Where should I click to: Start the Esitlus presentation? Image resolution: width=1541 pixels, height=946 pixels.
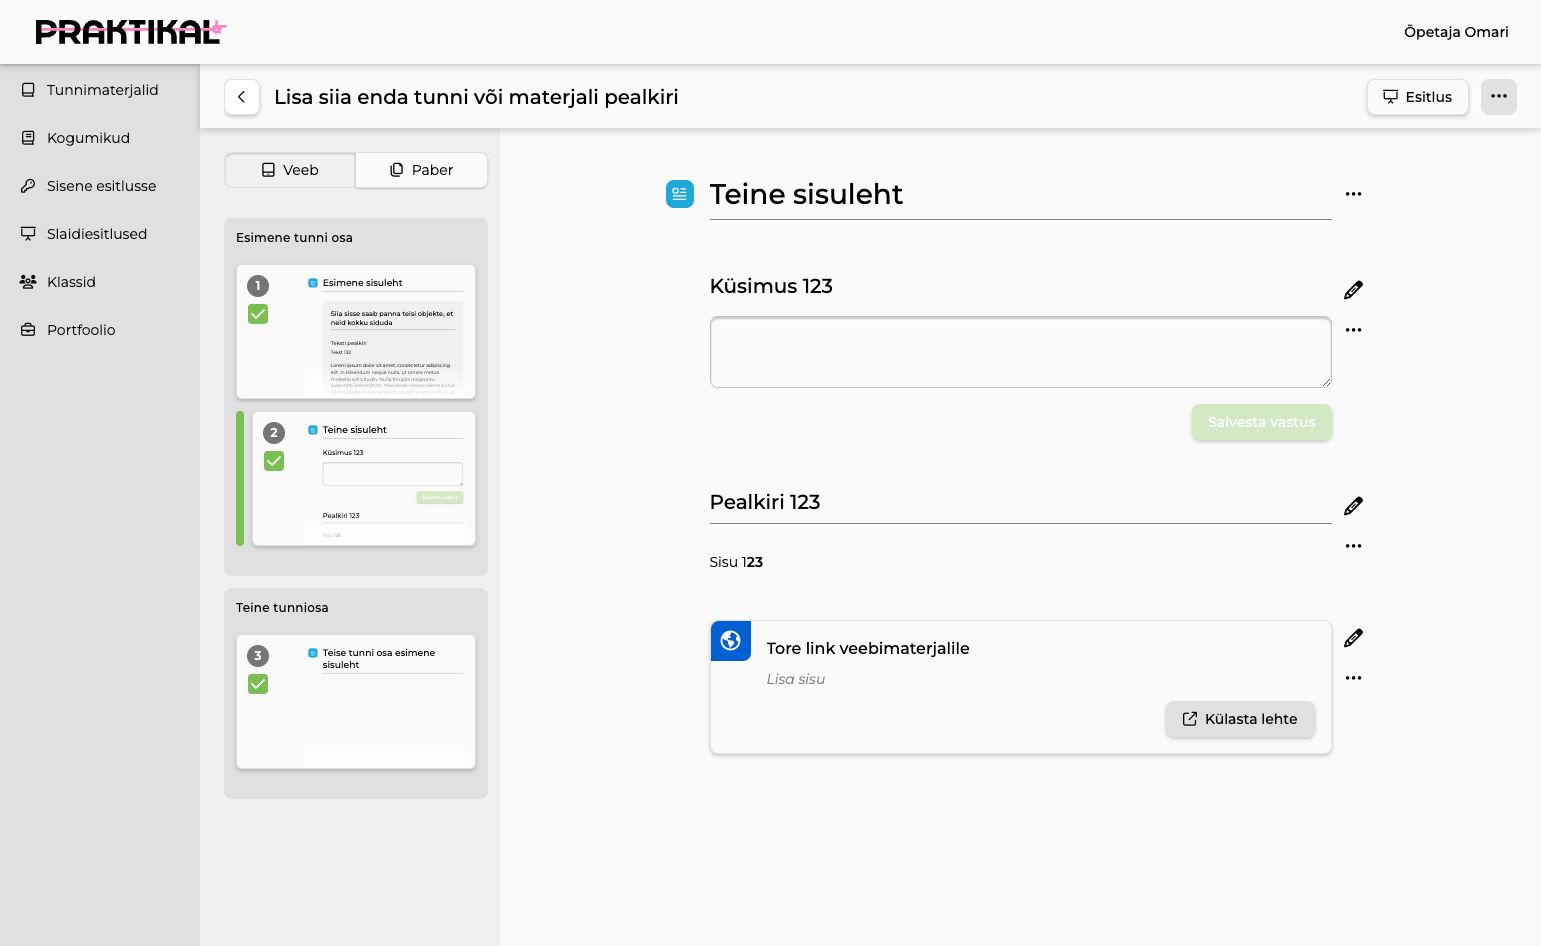(1417, 97)
